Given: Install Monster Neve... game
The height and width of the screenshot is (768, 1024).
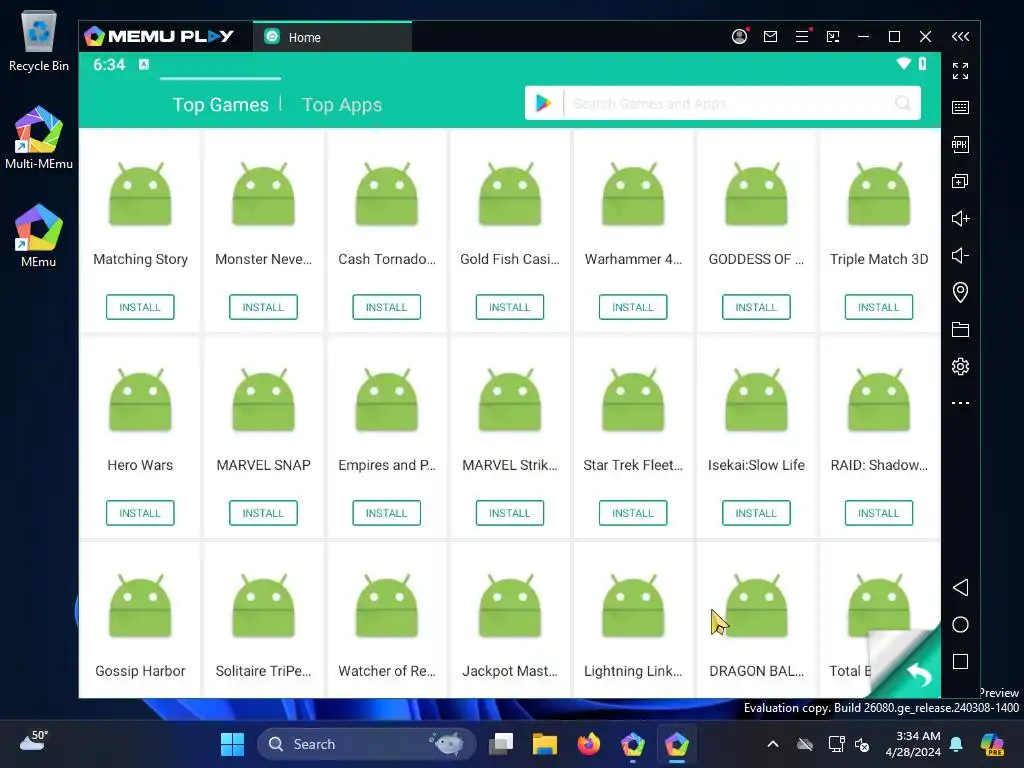Looking at the screenshot, I should (x=263, y=307).
